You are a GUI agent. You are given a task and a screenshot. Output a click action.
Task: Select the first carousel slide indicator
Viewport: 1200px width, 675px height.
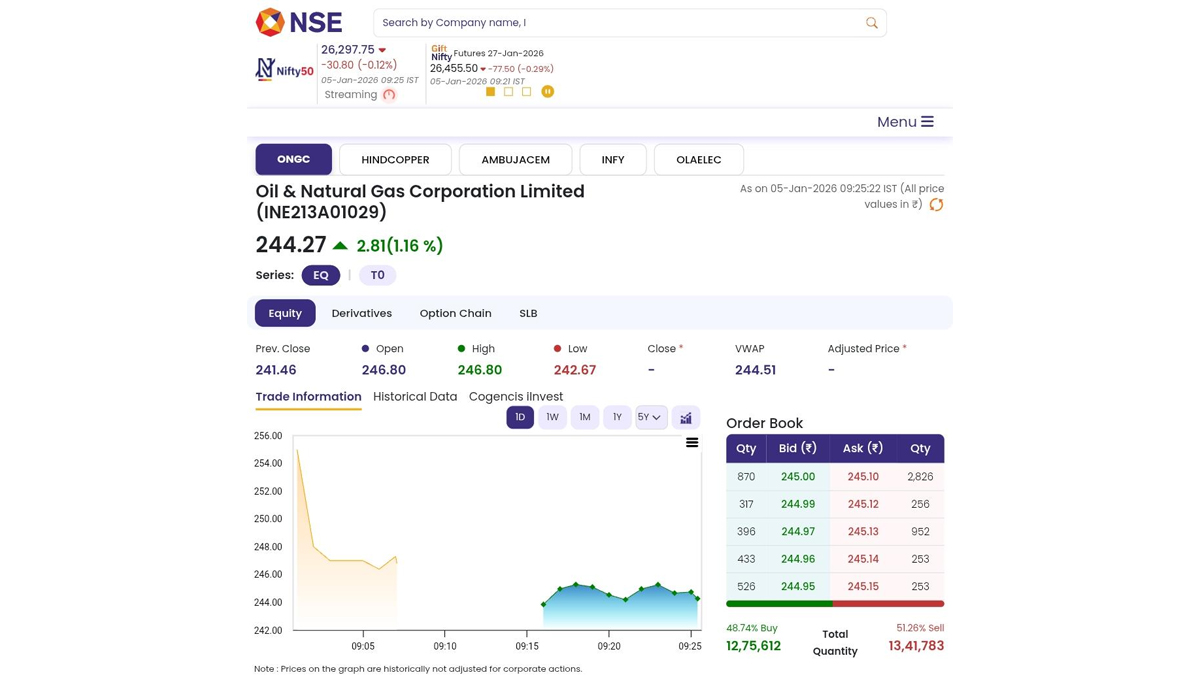coord(490,91)
